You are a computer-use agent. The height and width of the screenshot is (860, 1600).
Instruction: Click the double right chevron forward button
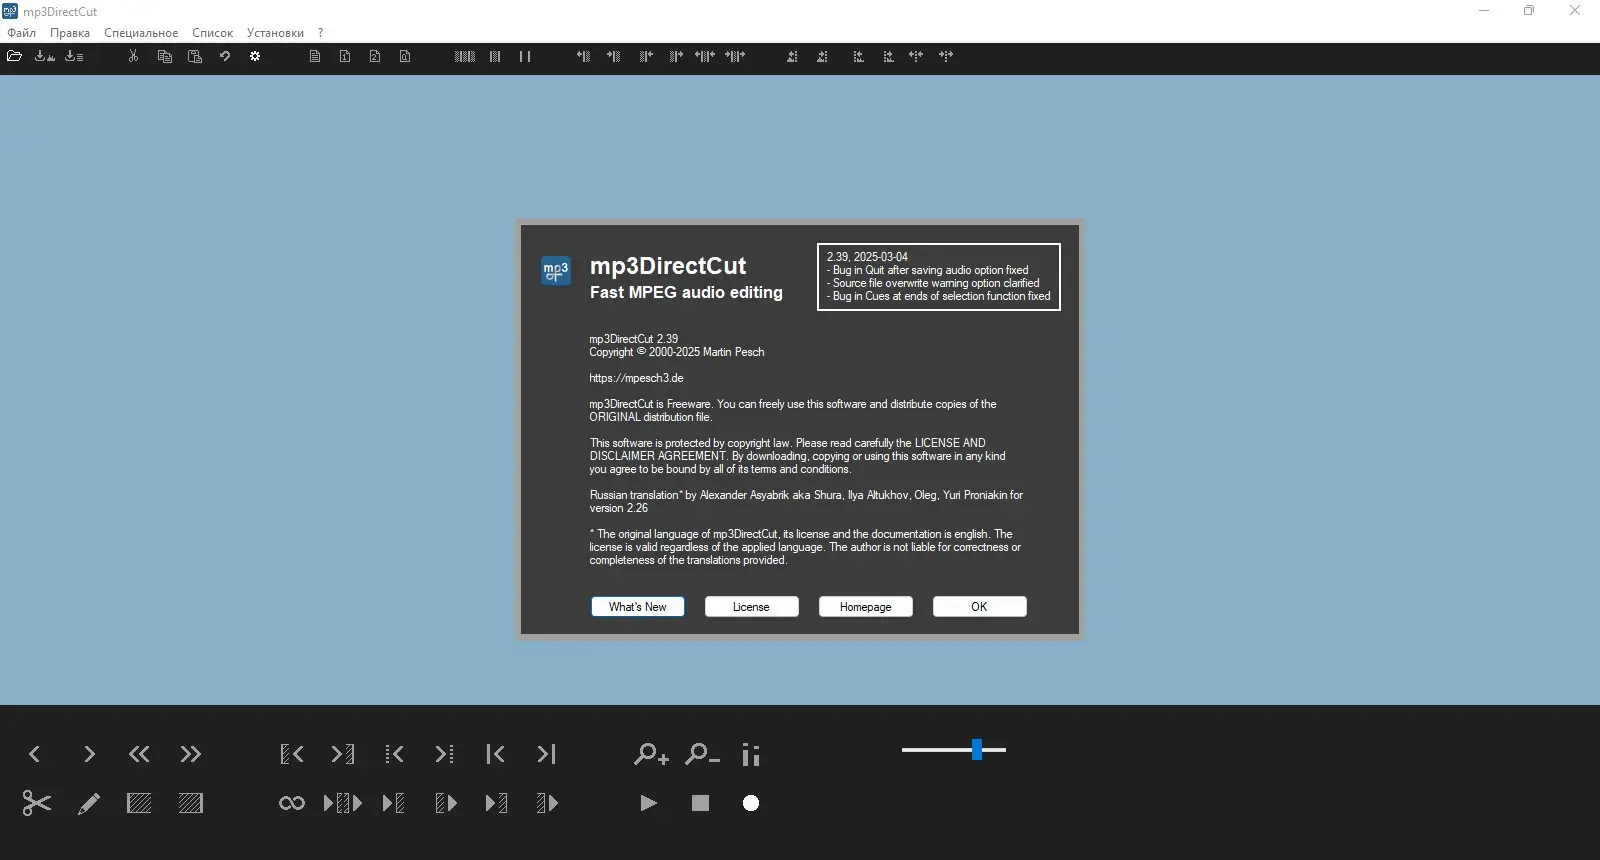pyautogui.click(x=191, y=754)
